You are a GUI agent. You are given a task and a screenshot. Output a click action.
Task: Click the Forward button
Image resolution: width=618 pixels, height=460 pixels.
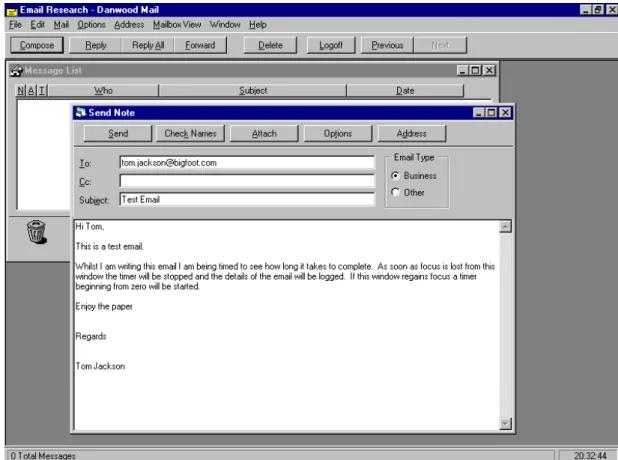click(200, 45)
